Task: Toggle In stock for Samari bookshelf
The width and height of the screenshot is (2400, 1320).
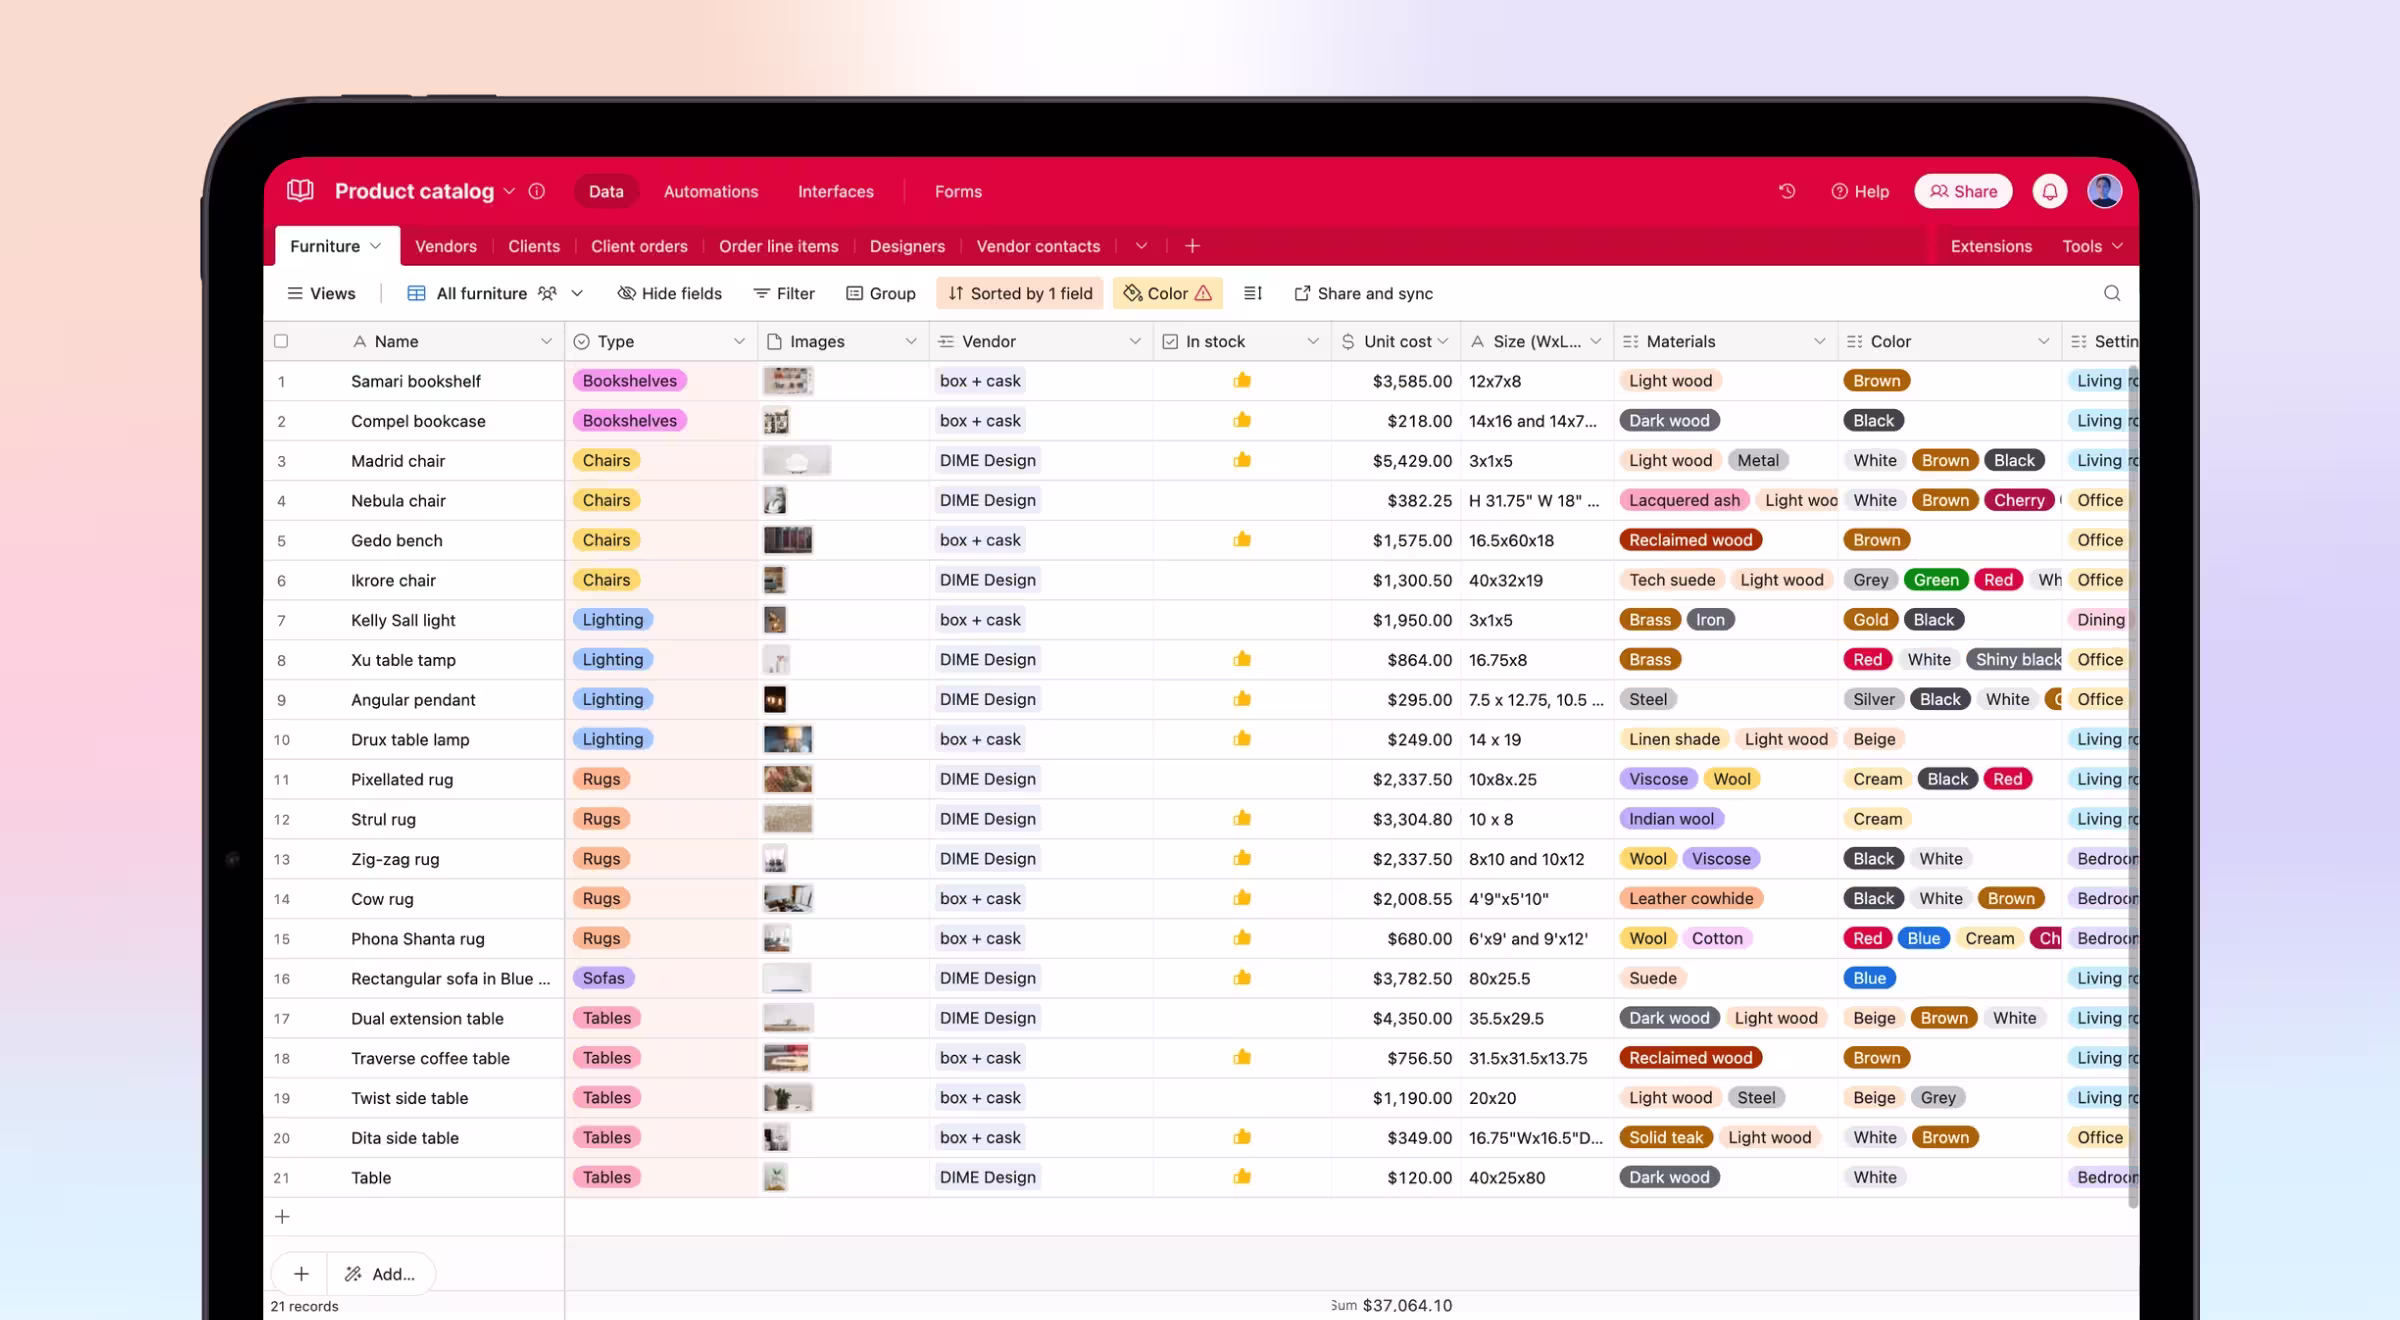Action: [1242, 380]
